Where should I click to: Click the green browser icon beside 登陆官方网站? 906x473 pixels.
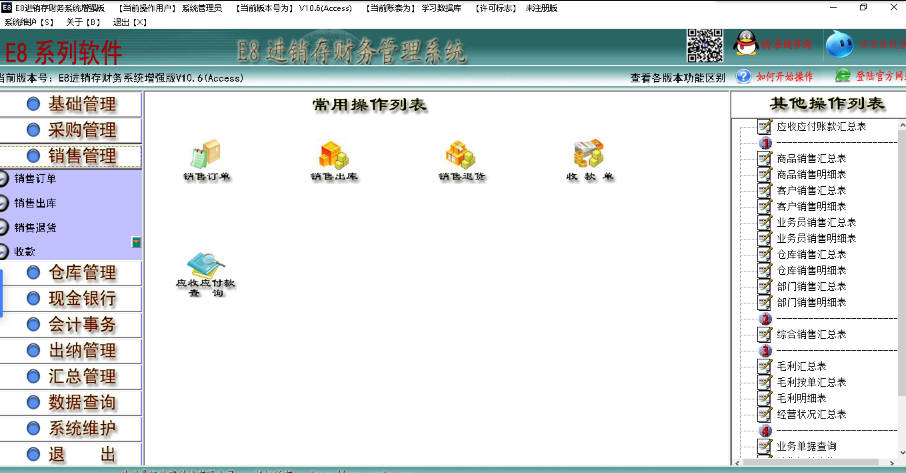click(x=844, y=76)
